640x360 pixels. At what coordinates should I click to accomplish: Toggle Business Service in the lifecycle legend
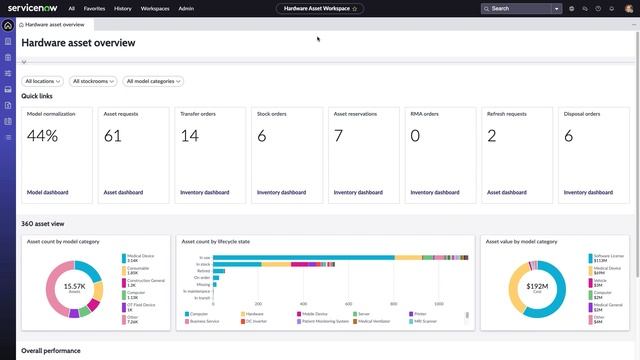202,321
